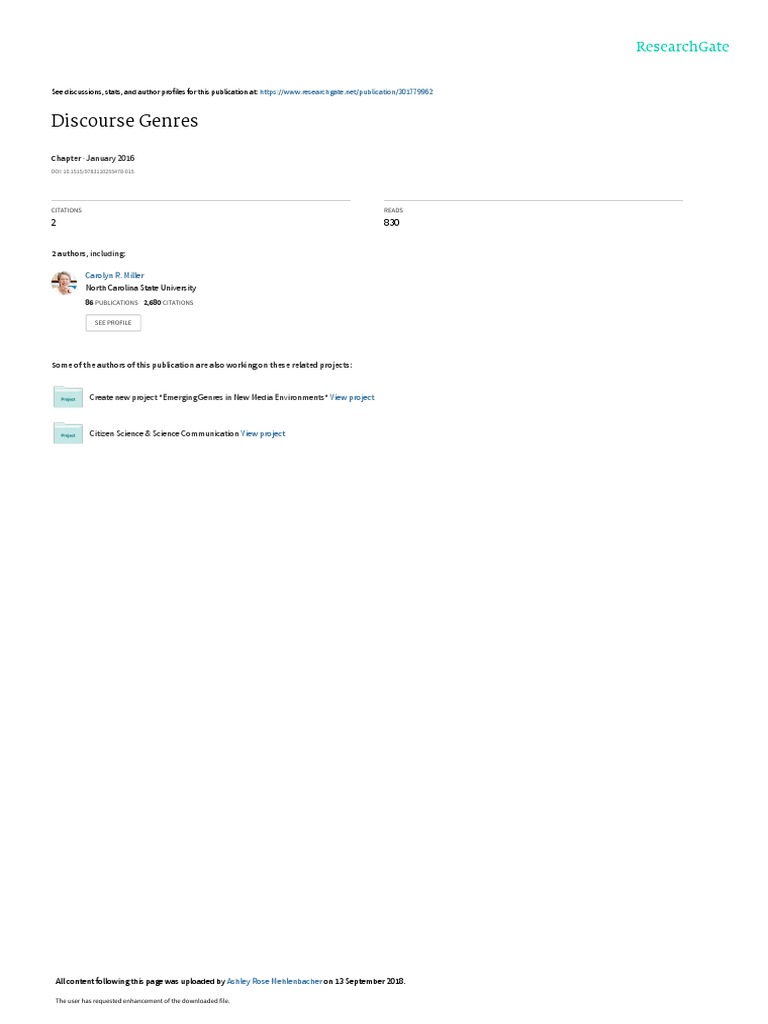The height and width of the screenshot is (1024, 768).
Task: Open Carolyn R. Miller author link
Action: click(x=114, y=276)
